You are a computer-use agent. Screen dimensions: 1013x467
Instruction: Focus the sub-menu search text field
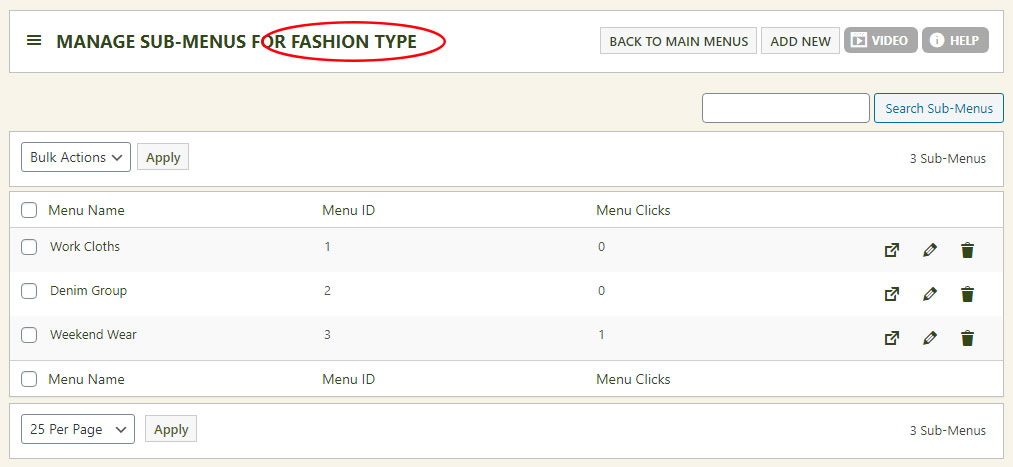785,108
